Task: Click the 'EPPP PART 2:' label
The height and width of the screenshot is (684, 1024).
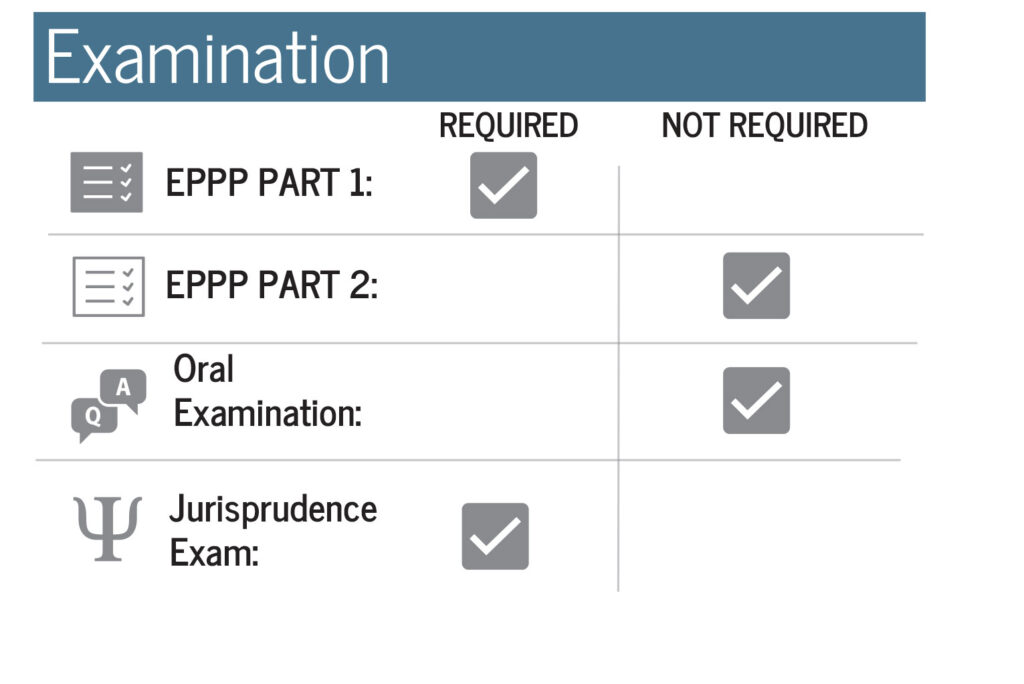Action: click(272, 286)
